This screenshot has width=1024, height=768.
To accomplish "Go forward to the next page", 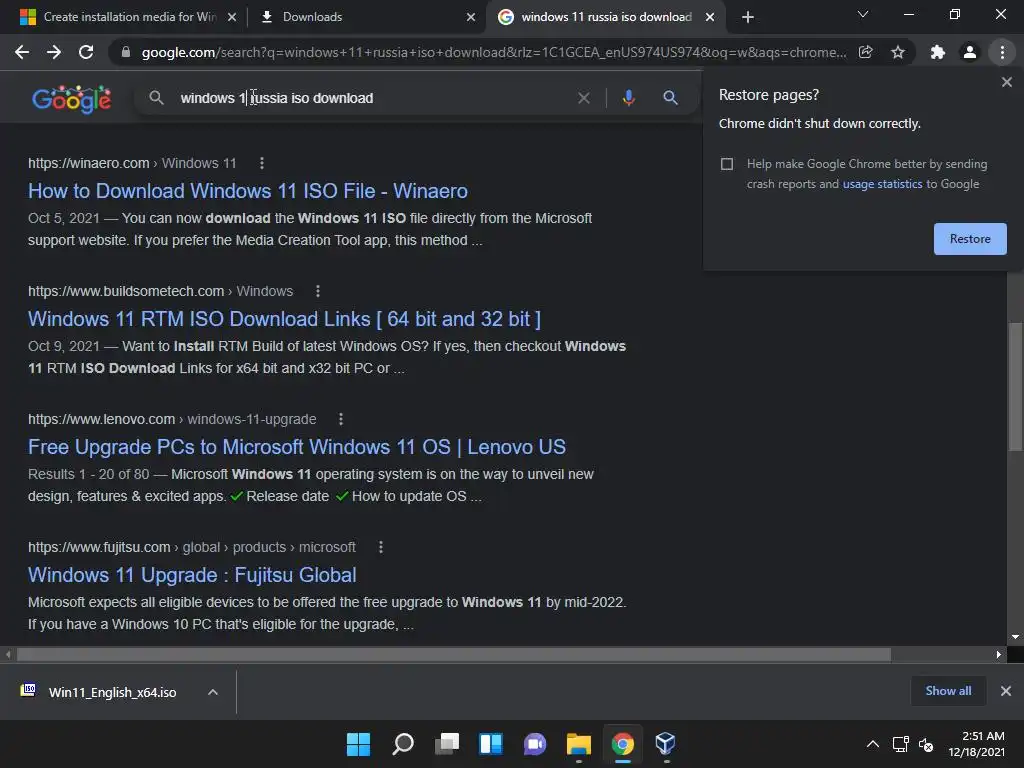I will [x=54, y=52].
